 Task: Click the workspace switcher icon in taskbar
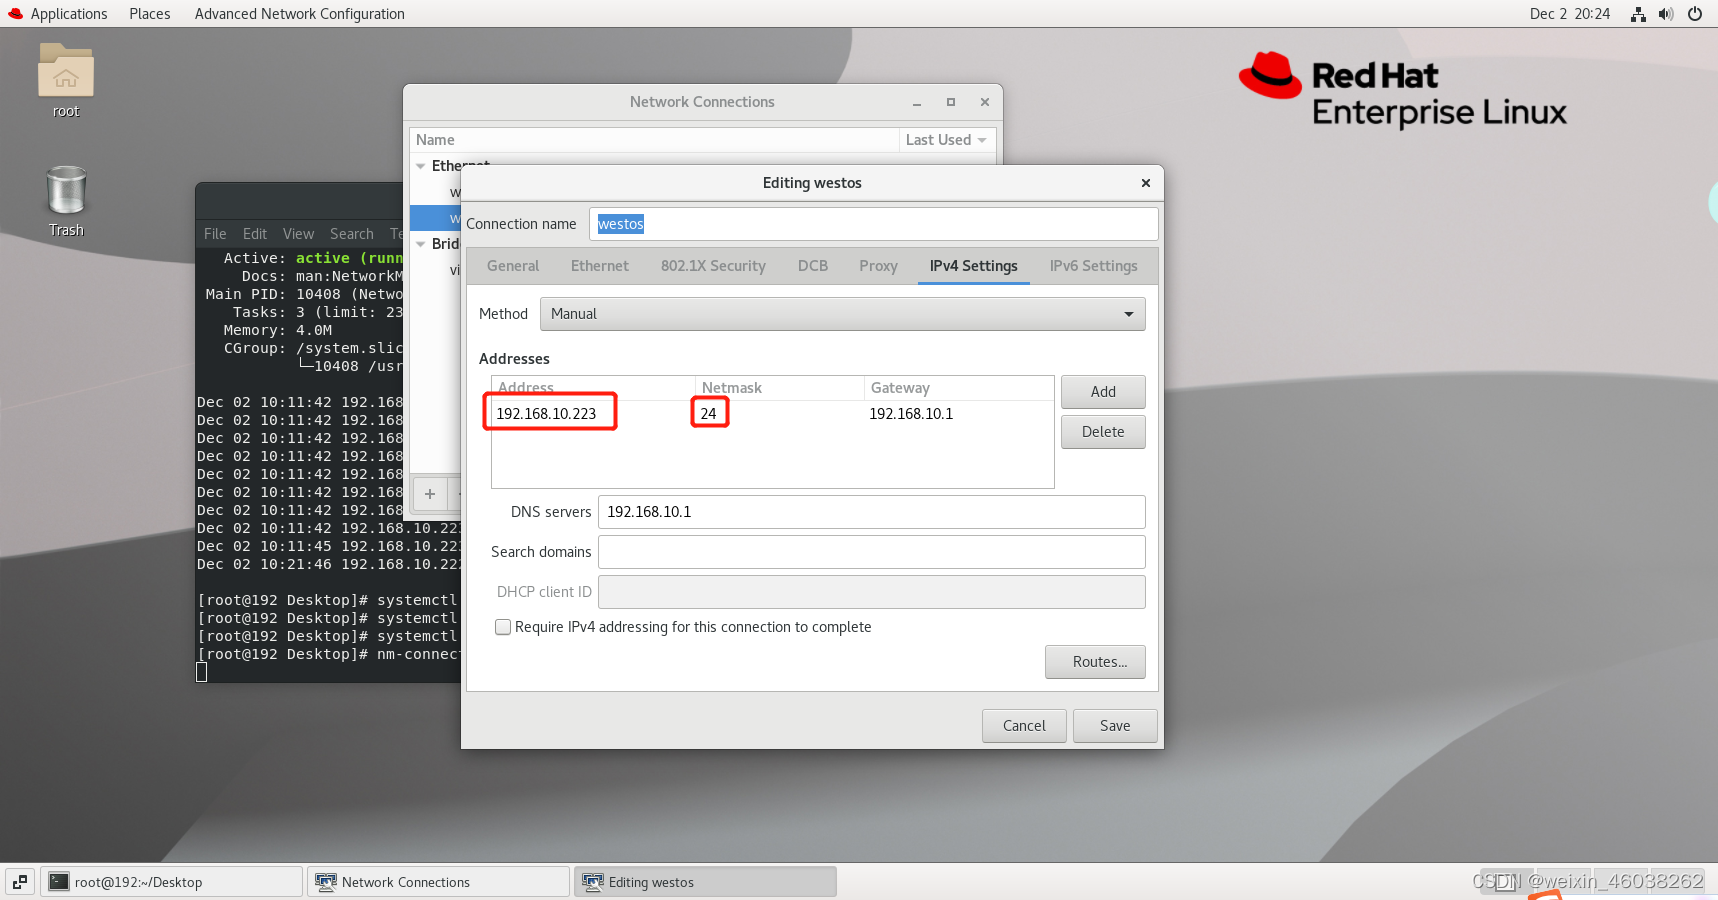20,882
